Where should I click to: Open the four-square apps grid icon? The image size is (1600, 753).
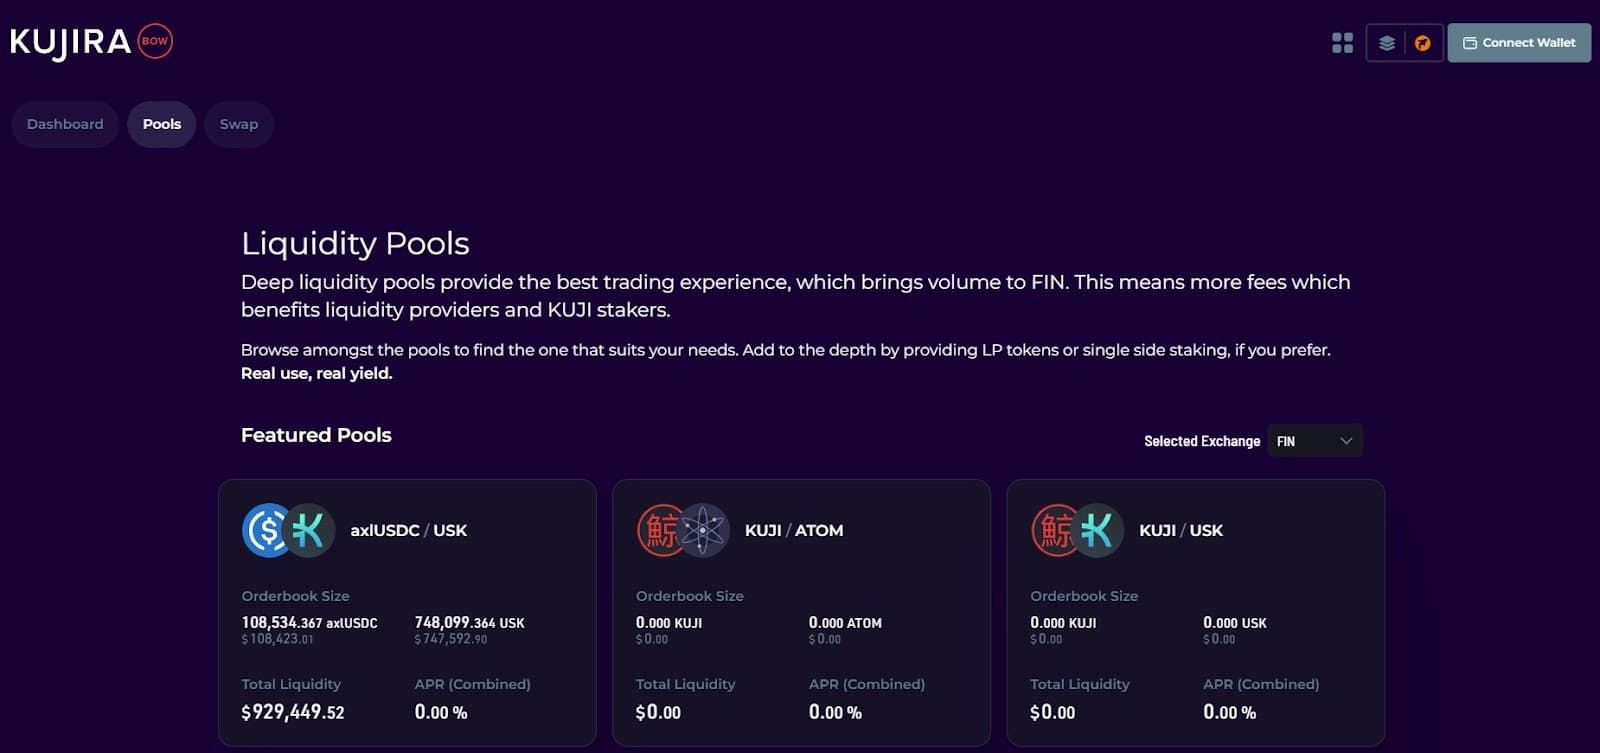1342,43
